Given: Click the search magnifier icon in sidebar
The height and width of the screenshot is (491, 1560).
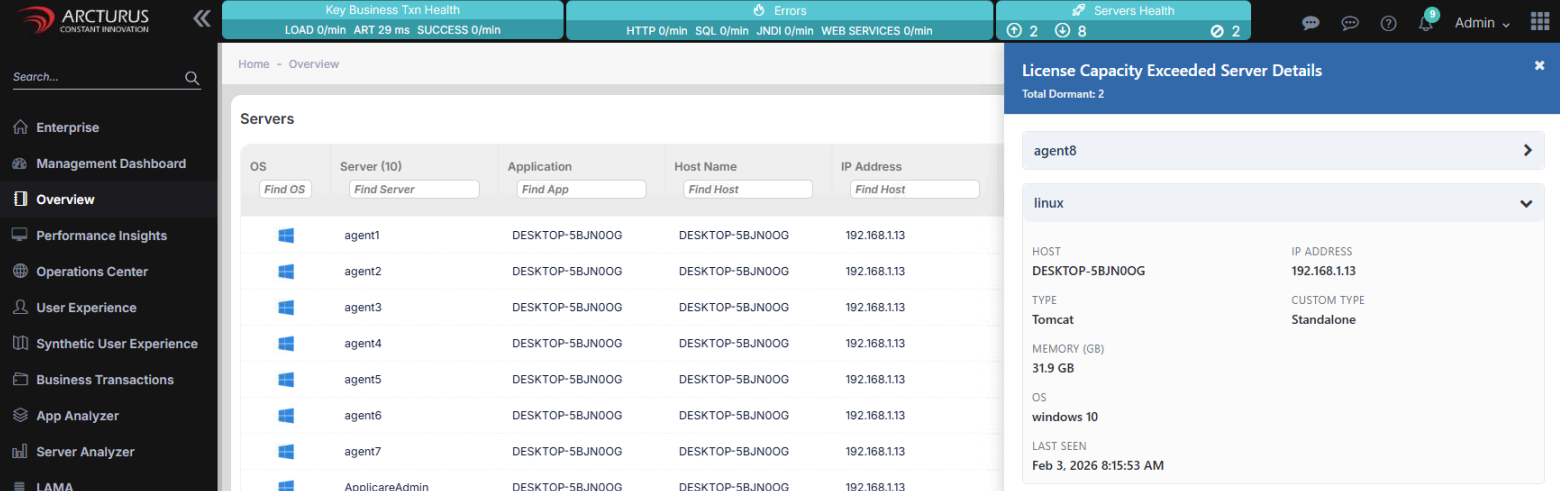Looking at the screenshot, I should click(192, 77).
